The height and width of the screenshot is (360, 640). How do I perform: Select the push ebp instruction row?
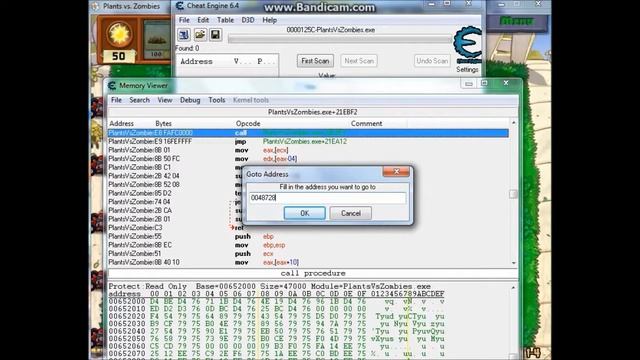[x=308, y=236]
